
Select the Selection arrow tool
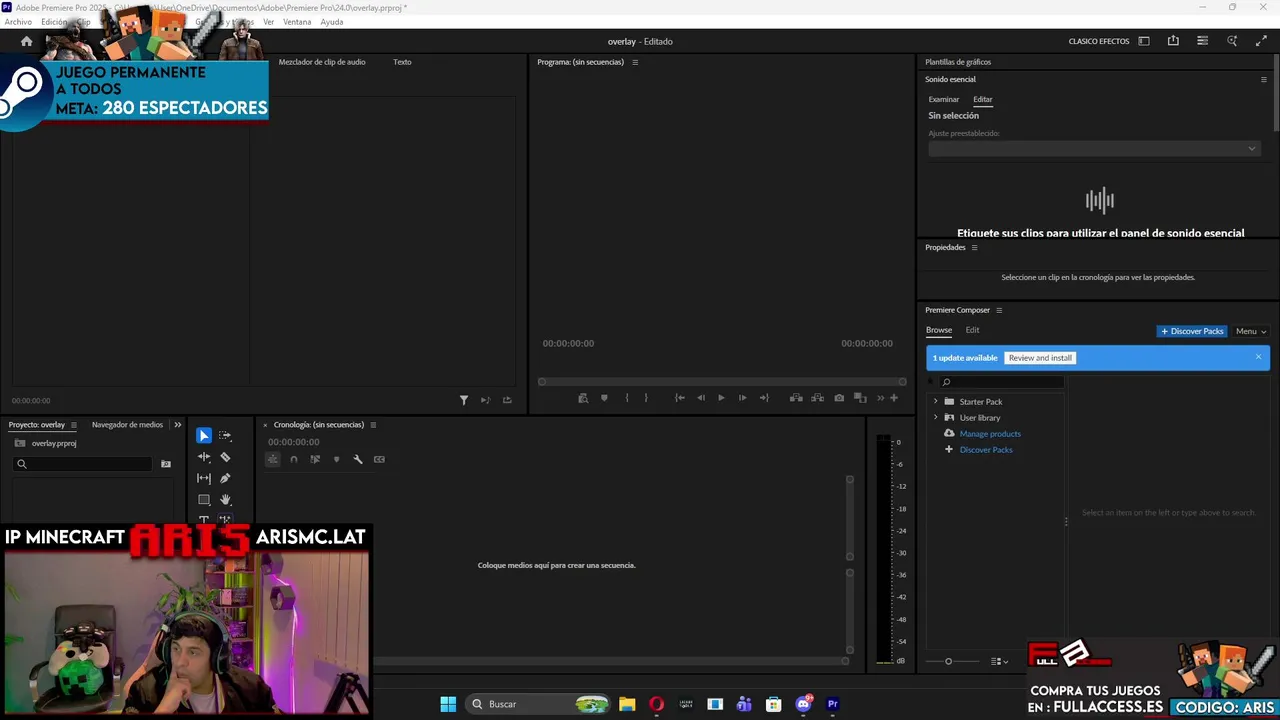[204, 436]
